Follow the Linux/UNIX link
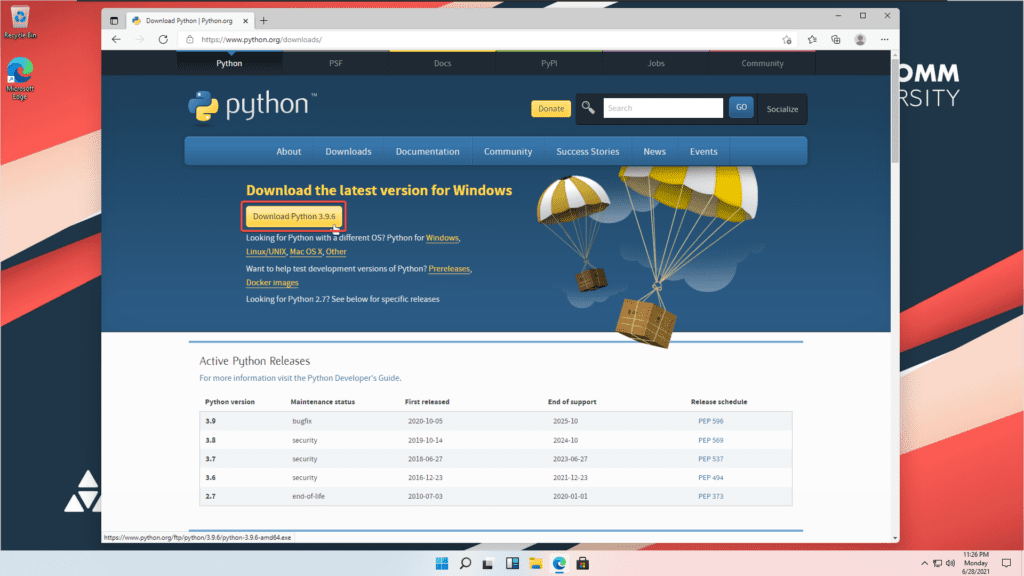Viewport: 1024px width, 576px height. (x=266, y=251)
